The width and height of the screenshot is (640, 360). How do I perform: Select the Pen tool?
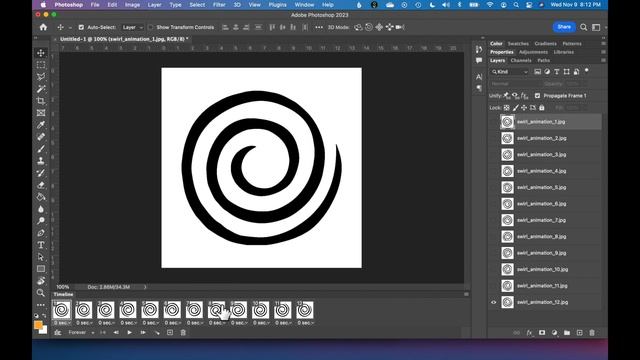(41, 233)
